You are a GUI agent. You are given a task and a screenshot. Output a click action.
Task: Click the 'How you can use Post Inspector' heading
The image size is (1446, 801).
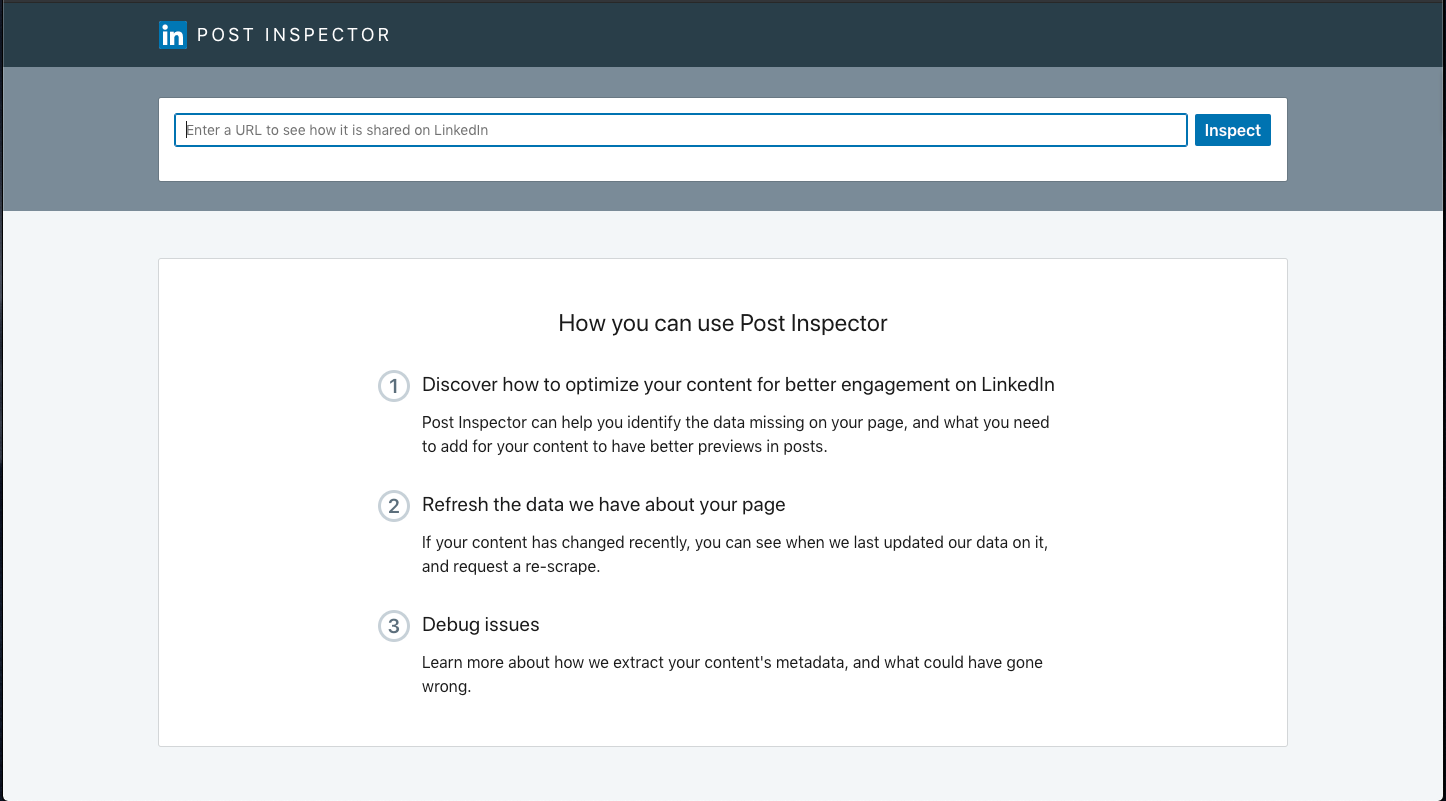click(x=723, y=323)
